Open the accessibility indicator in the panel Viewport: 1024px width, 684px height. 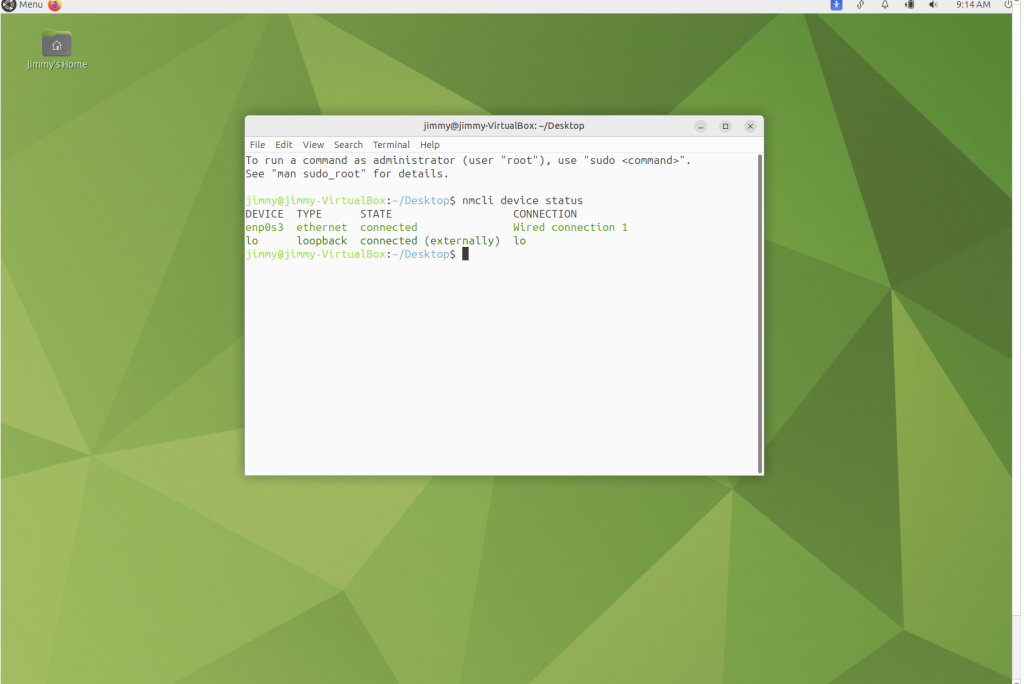836,5
